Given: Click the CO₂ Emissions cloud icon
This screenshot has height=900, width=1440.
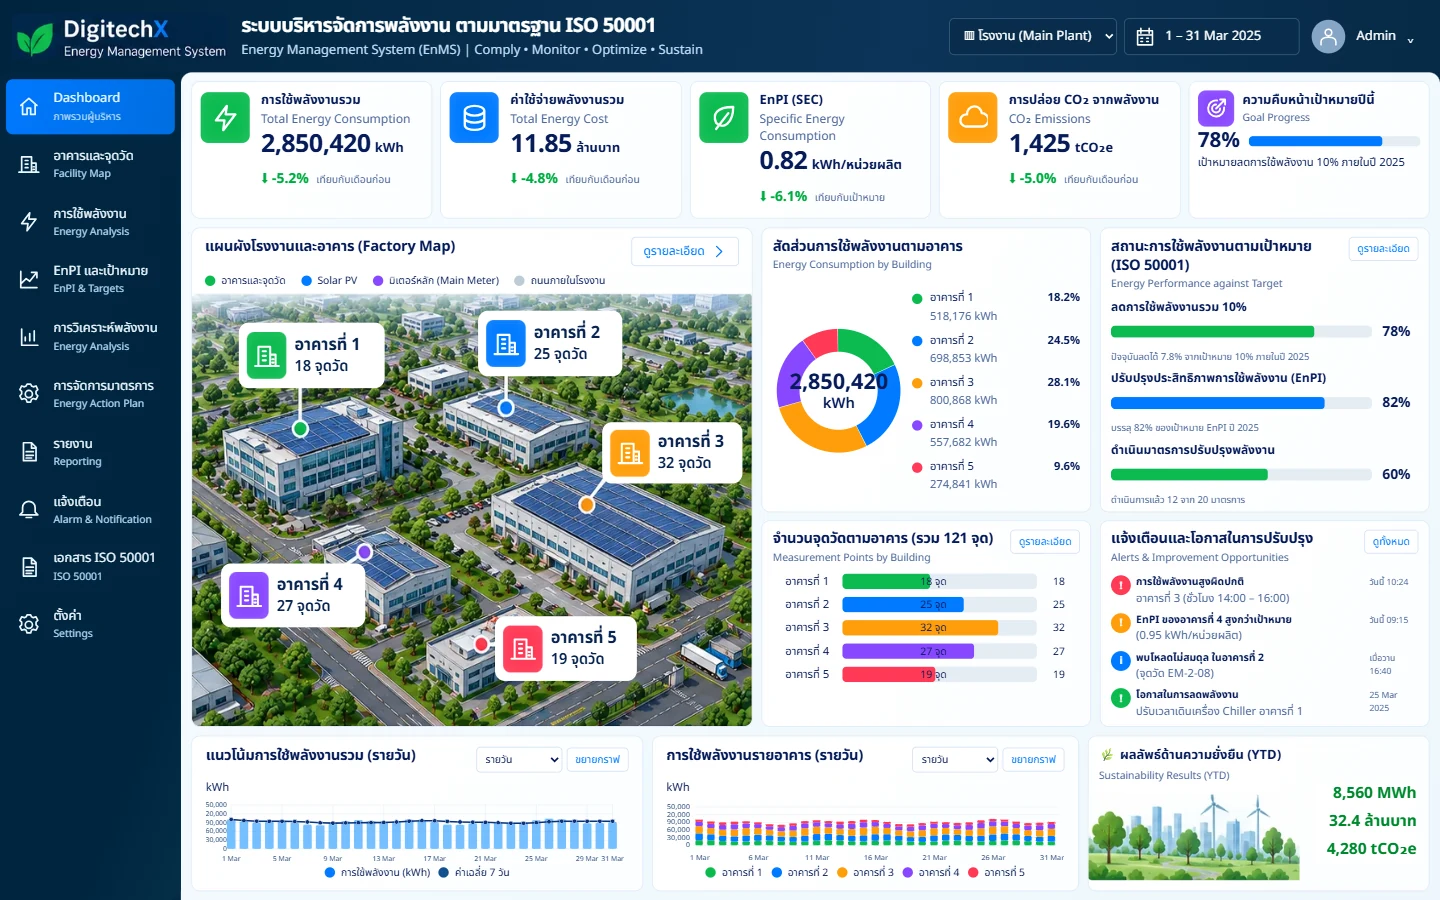Looking at the screenshot, I should coord(973,118).
